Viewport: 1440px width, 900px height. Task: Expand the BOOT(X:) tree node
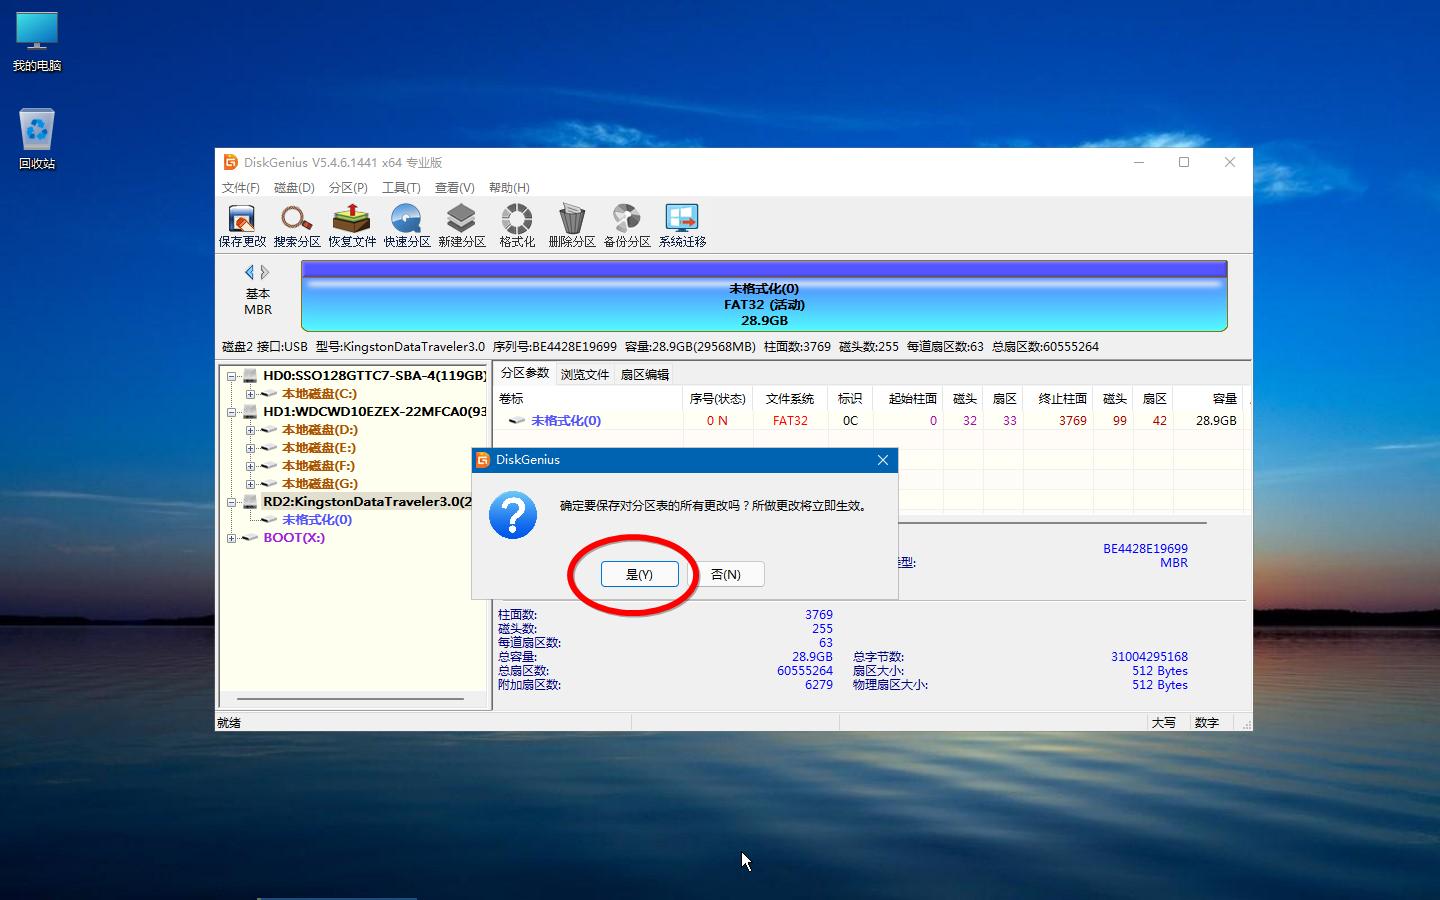232,538
